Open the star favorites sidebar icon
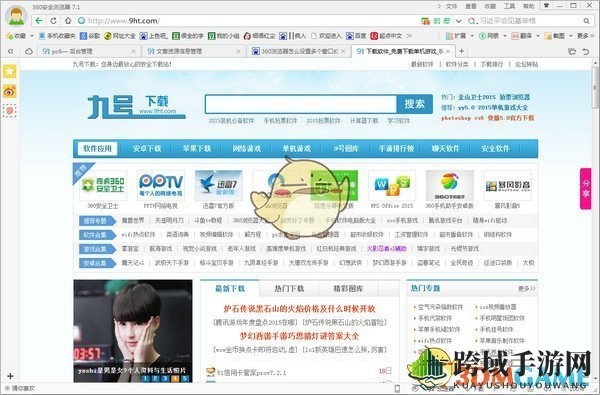This screenshot has height=395, width=600. [x=10, y=71]
